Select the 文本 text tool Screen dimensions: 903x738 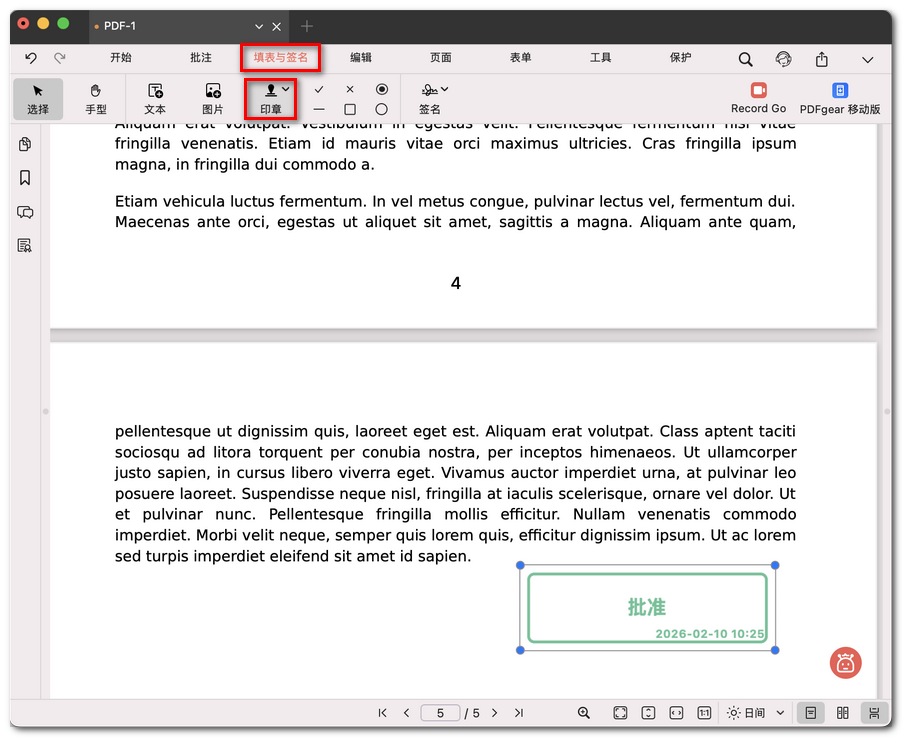[155, 100]
